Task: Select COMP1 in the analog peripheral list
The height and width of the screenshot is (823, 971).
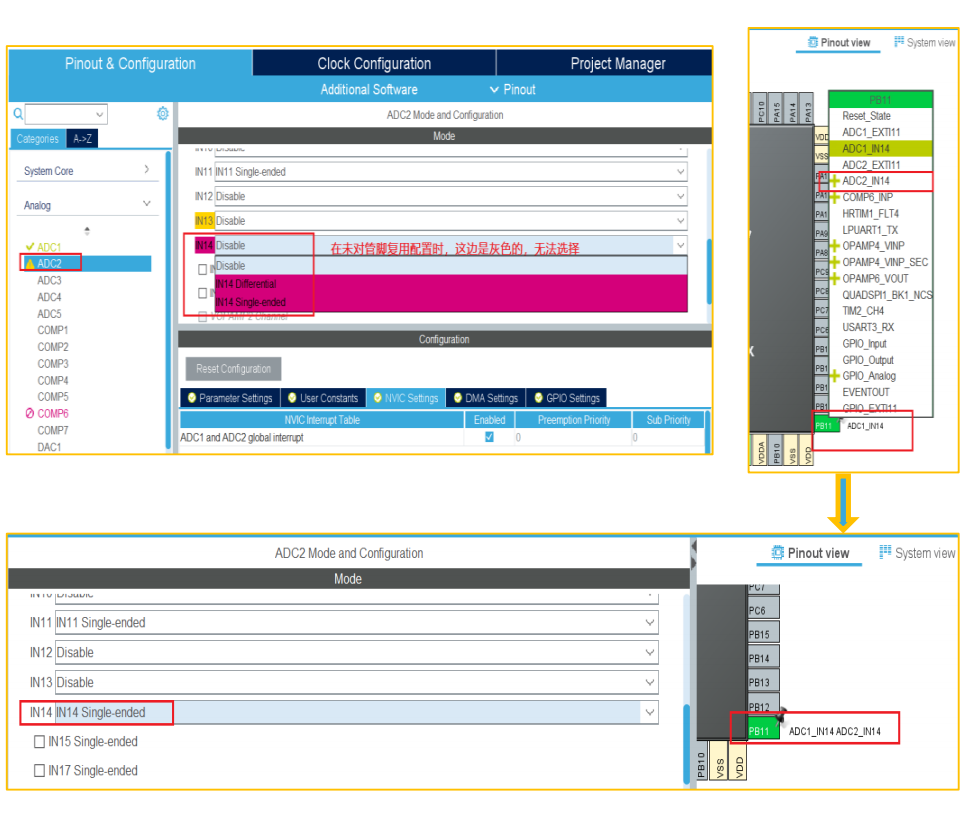Action: click(53, 330)
